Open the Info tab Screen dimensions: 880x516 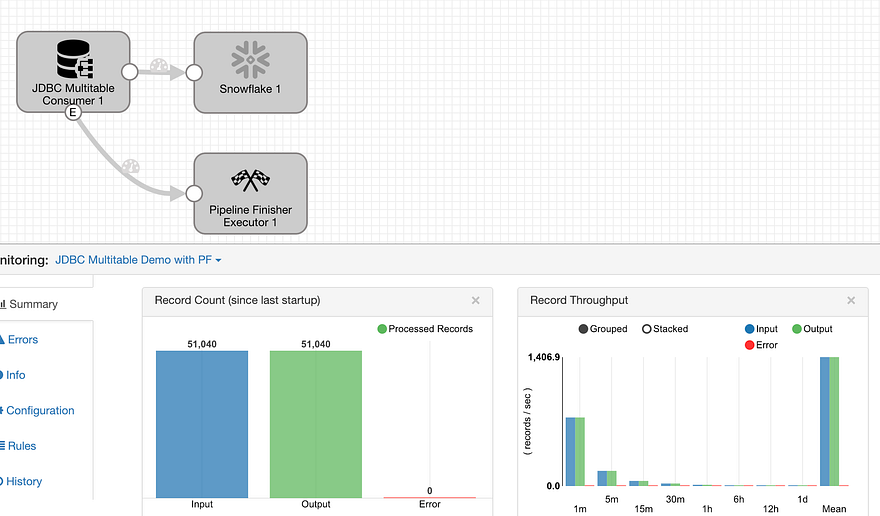13,375
